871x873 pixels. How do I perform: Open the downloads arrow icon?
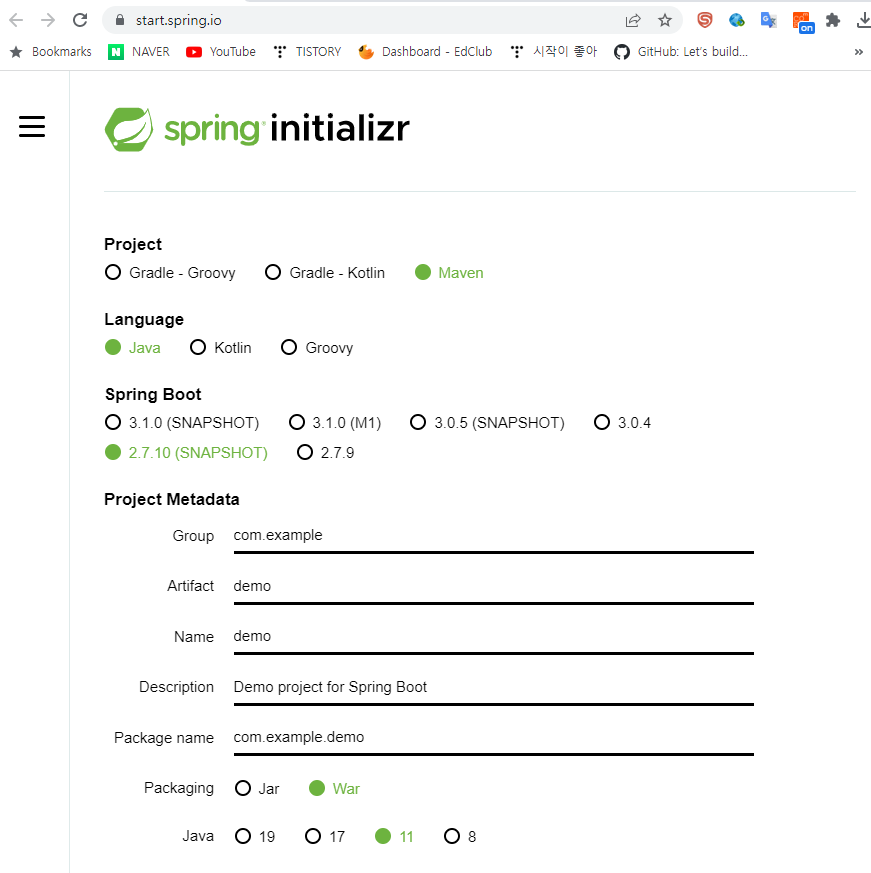coord(863,21)
